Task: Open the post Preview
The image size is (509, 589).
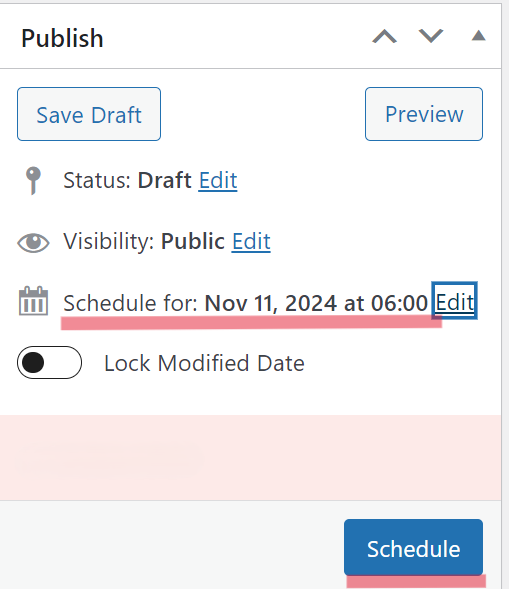Action: point(424,114)
